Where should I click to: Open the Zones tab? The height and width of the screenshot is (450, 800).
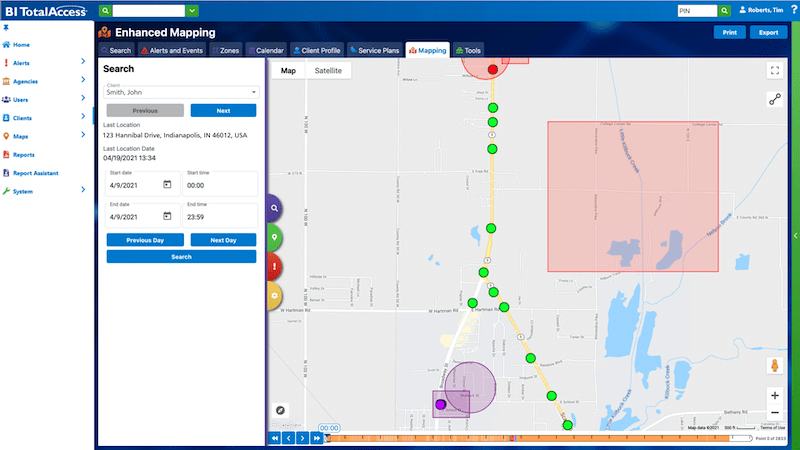tap(225, 49)
